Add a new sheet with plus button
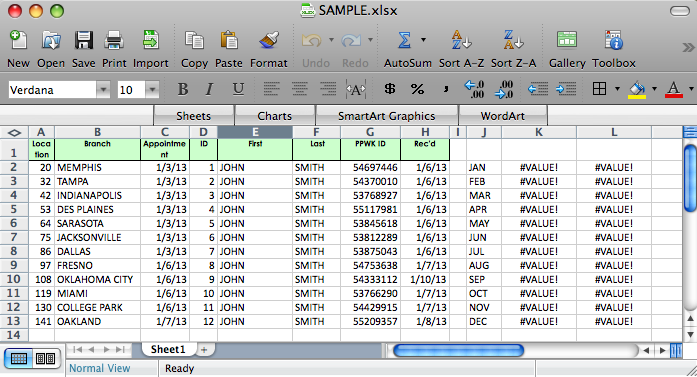This screenshot has height=377, width=697. (x=204, y=350)
